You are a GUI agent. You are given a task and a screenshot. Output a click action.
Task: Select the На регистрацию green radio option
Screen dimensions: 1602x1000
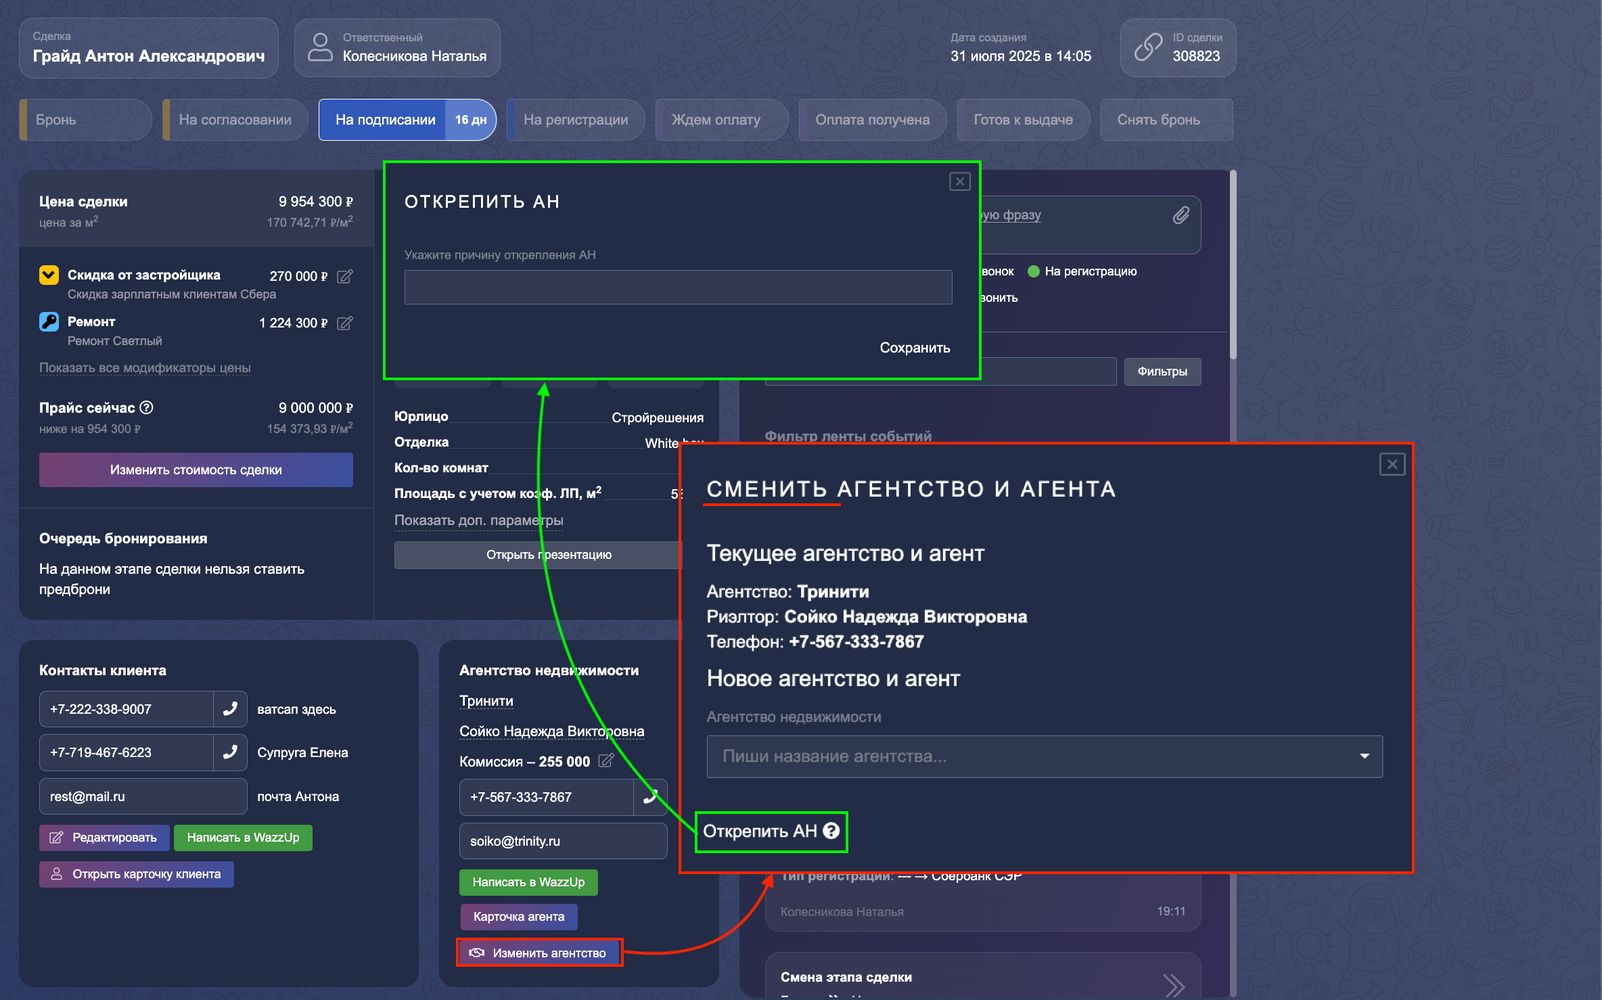pyautogui.click(x=1034, y=271)
